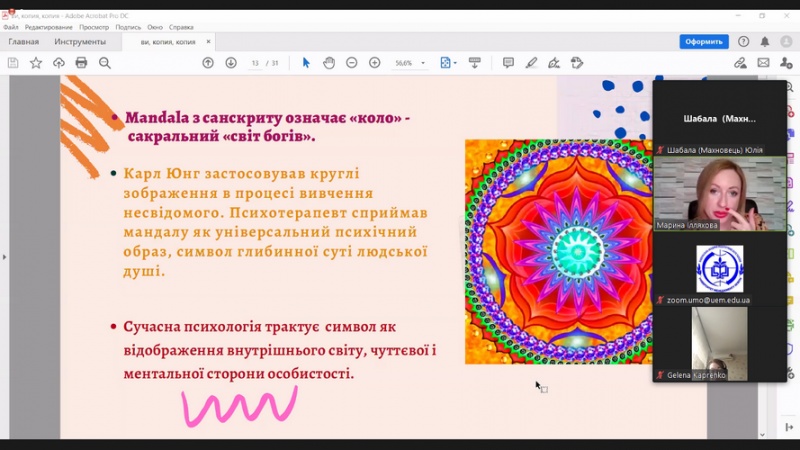Switch to the Инструменты tab
This screenshot has width=800, height=450.
click(x=81, y=42)
